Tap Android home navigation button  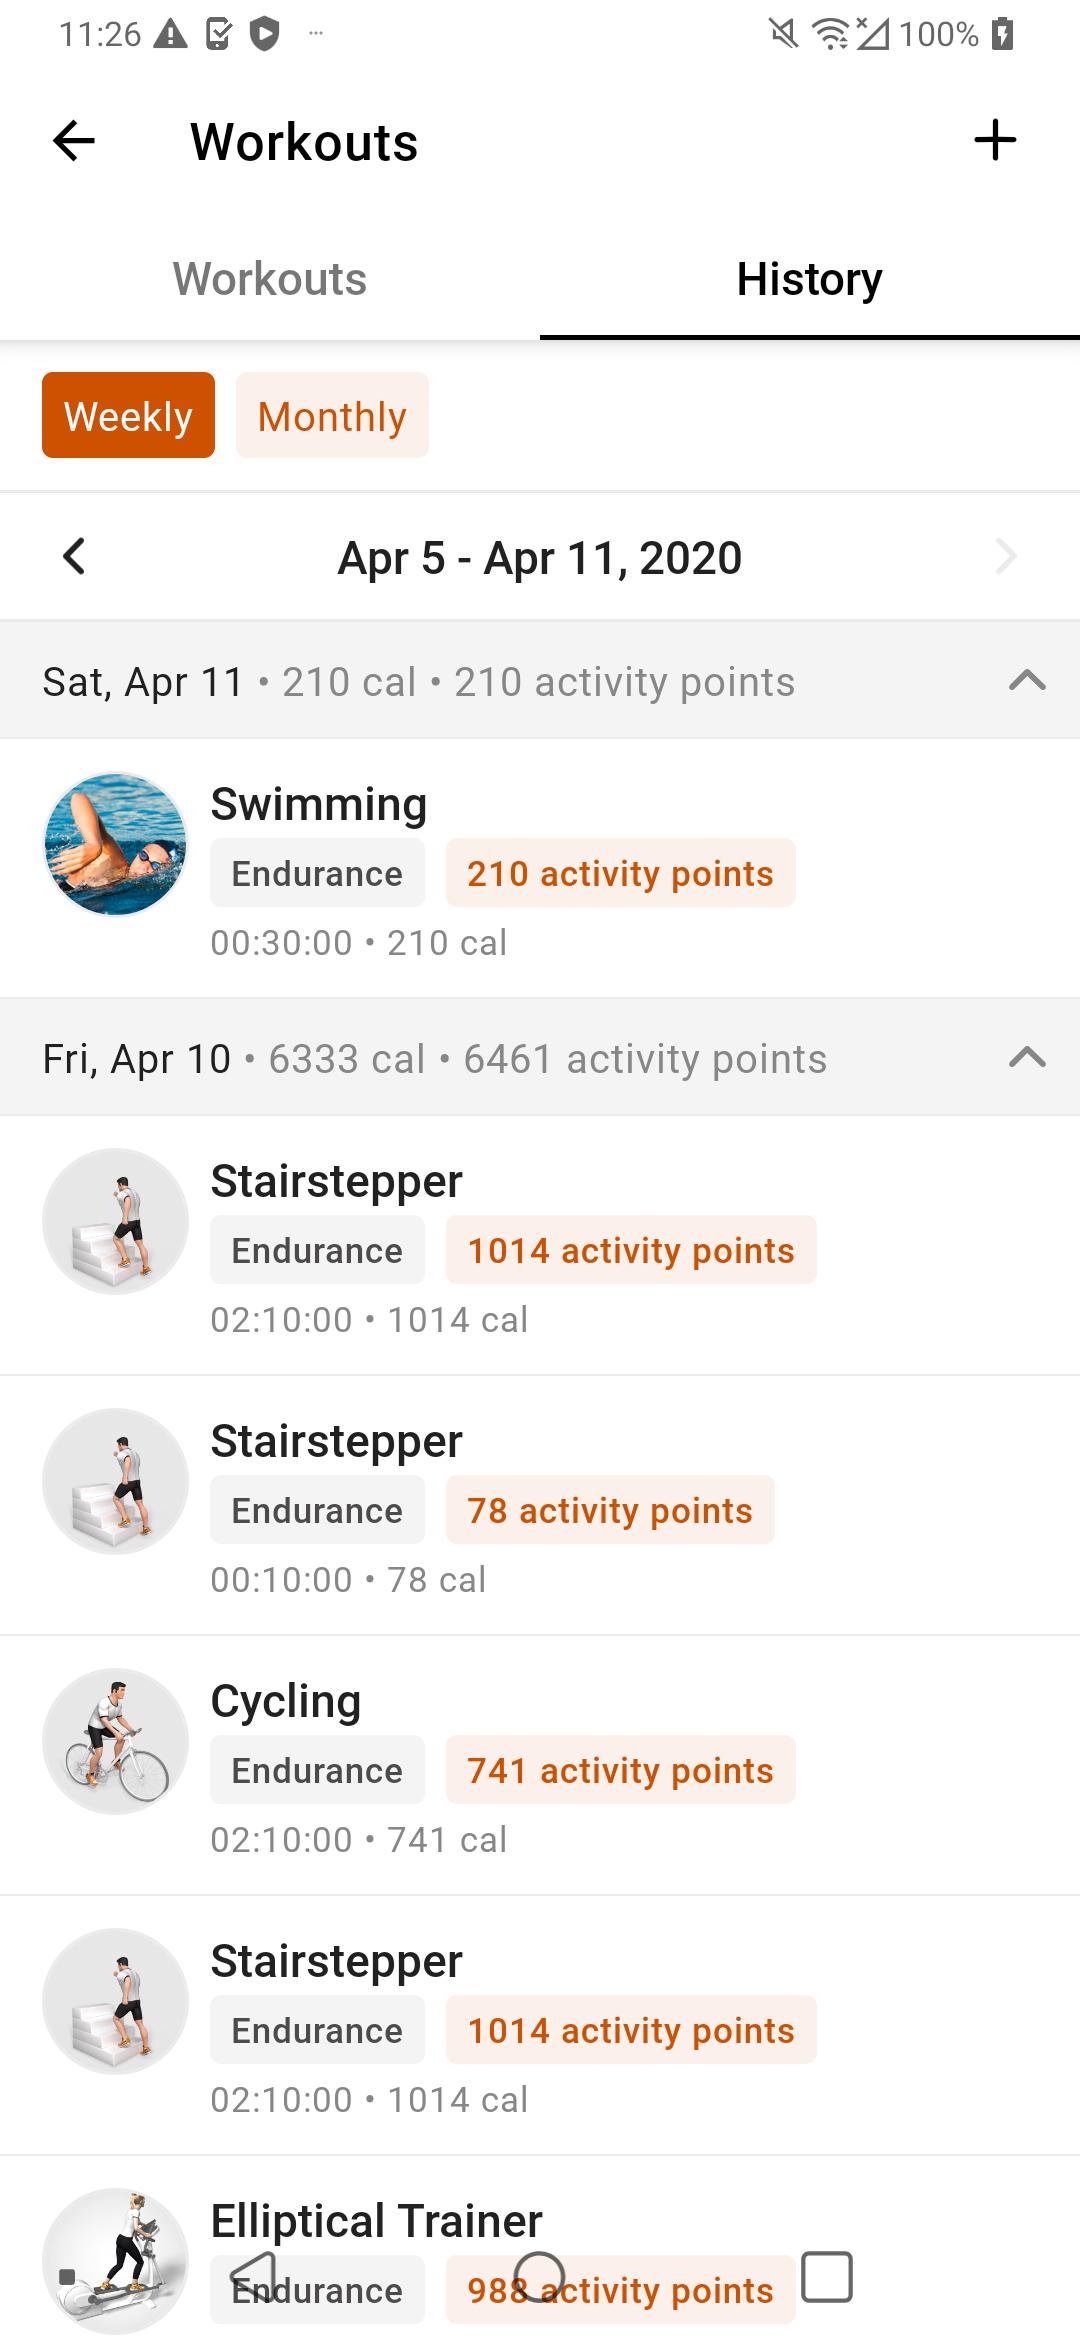(540, 2277)
